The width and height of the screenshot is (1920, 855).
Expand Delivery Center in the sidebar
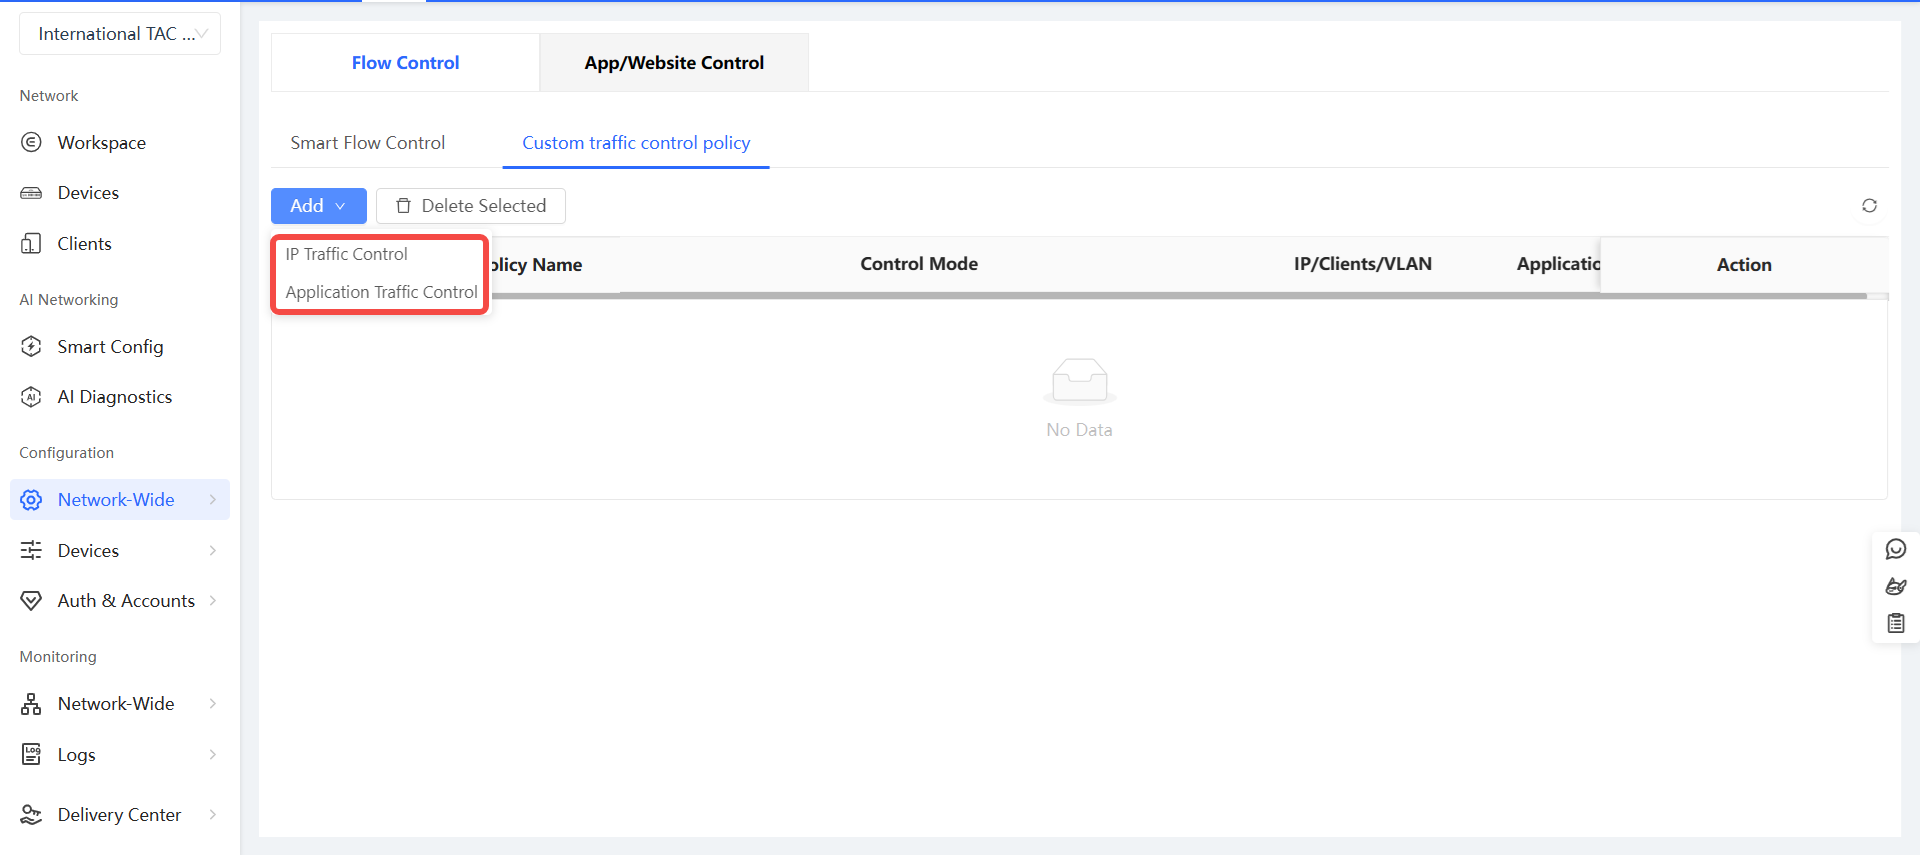tap(120, 815)
